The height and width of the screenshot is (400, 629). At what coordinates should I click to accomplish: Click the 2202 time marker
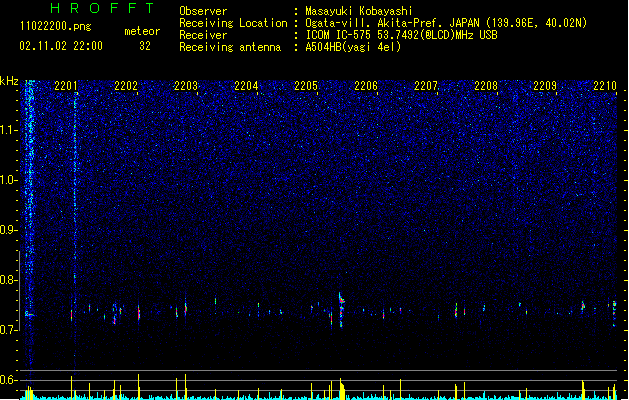pyautogui.click(x=126, y=86)
